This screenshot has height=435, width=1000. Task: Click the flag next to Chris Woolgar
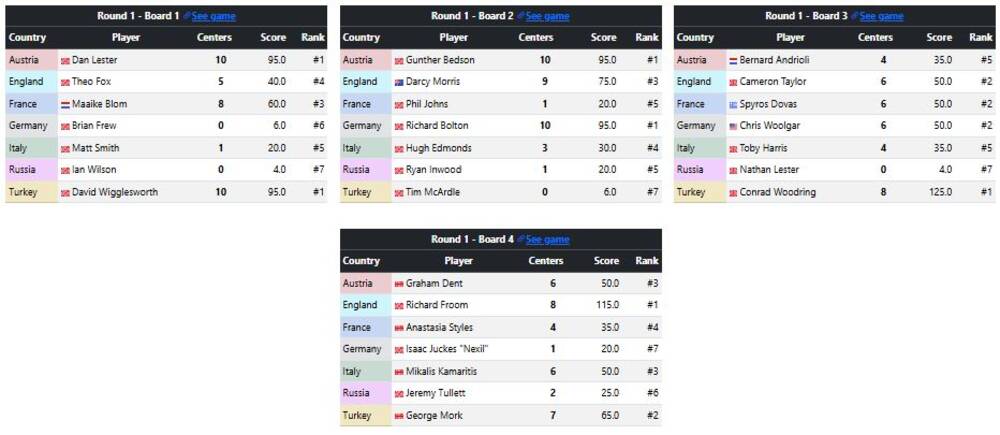point(733,126)
